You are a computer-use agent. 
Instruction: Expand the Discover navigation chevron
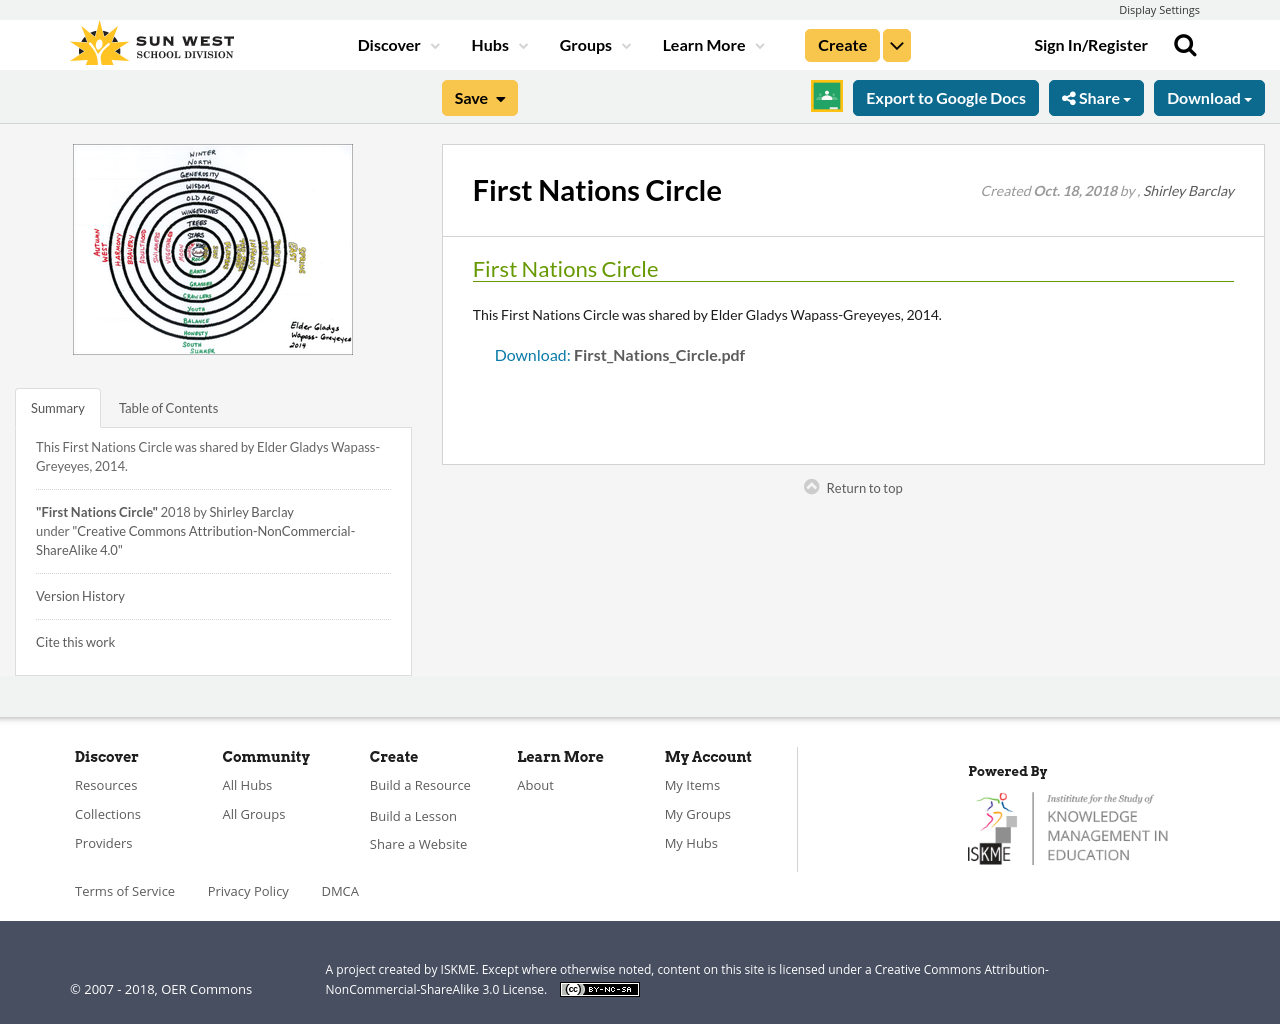(x=433, y=44)
